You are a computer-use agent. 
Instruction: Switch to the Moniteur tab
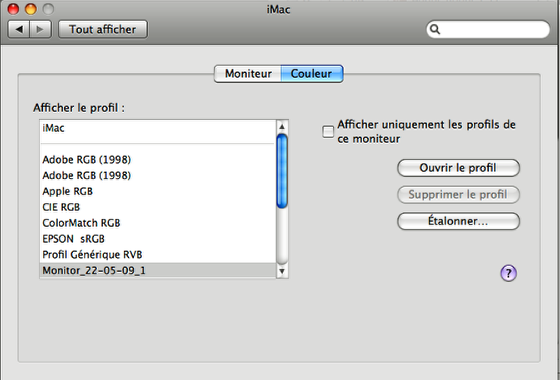[248, 74]
